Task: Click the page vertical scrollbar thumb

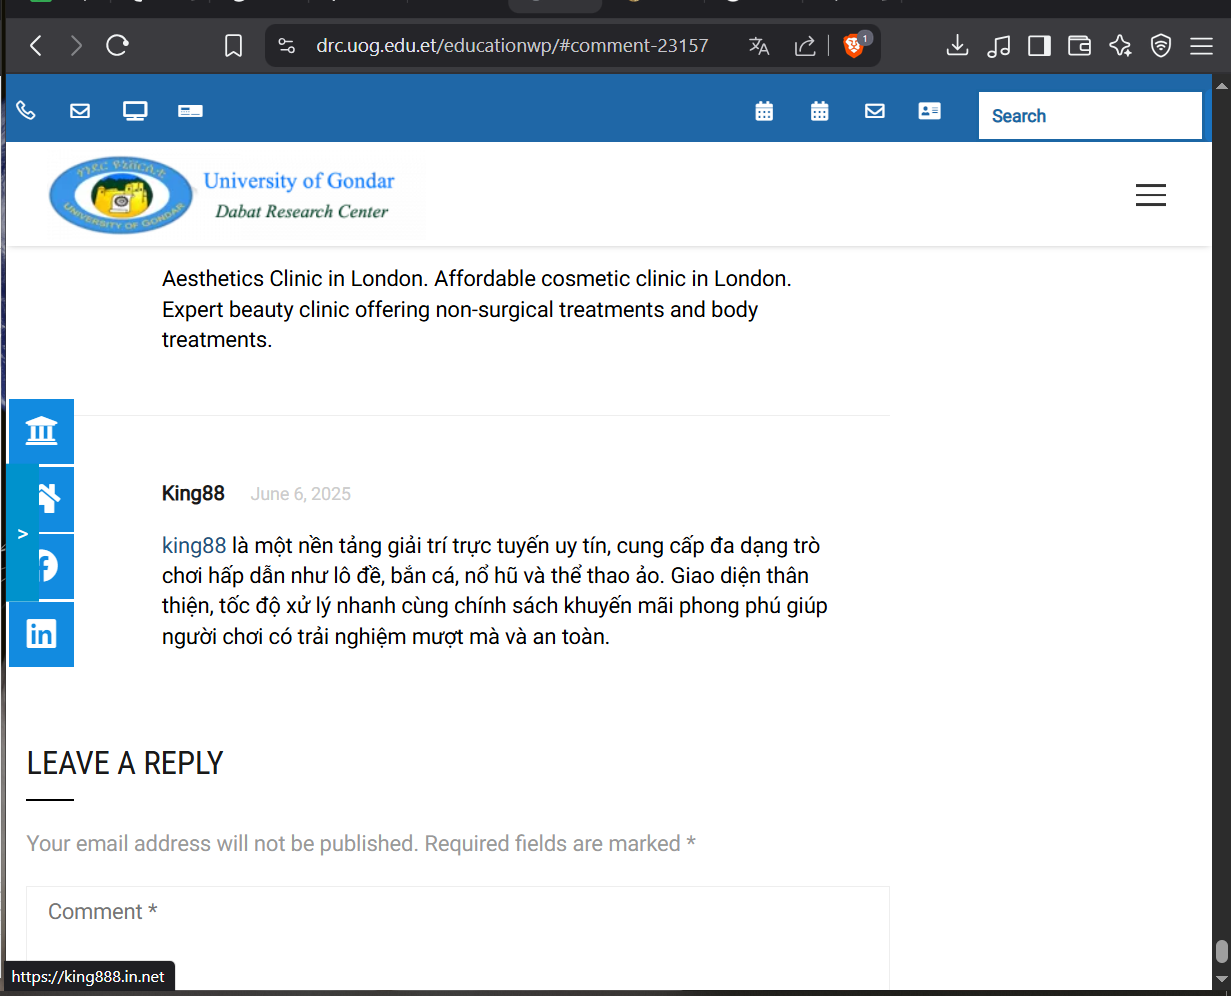Action: tap(1221, 951)
